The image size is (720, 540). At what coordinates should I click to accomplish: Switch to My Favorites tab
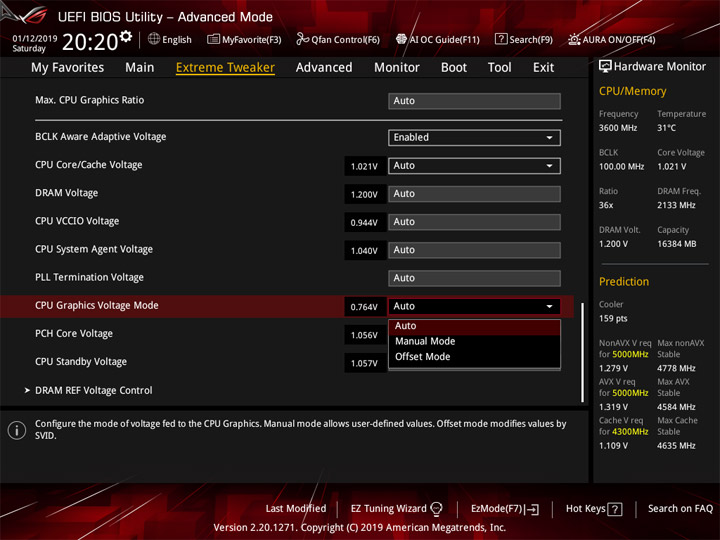pyautogui.click(x=68, y=68)
